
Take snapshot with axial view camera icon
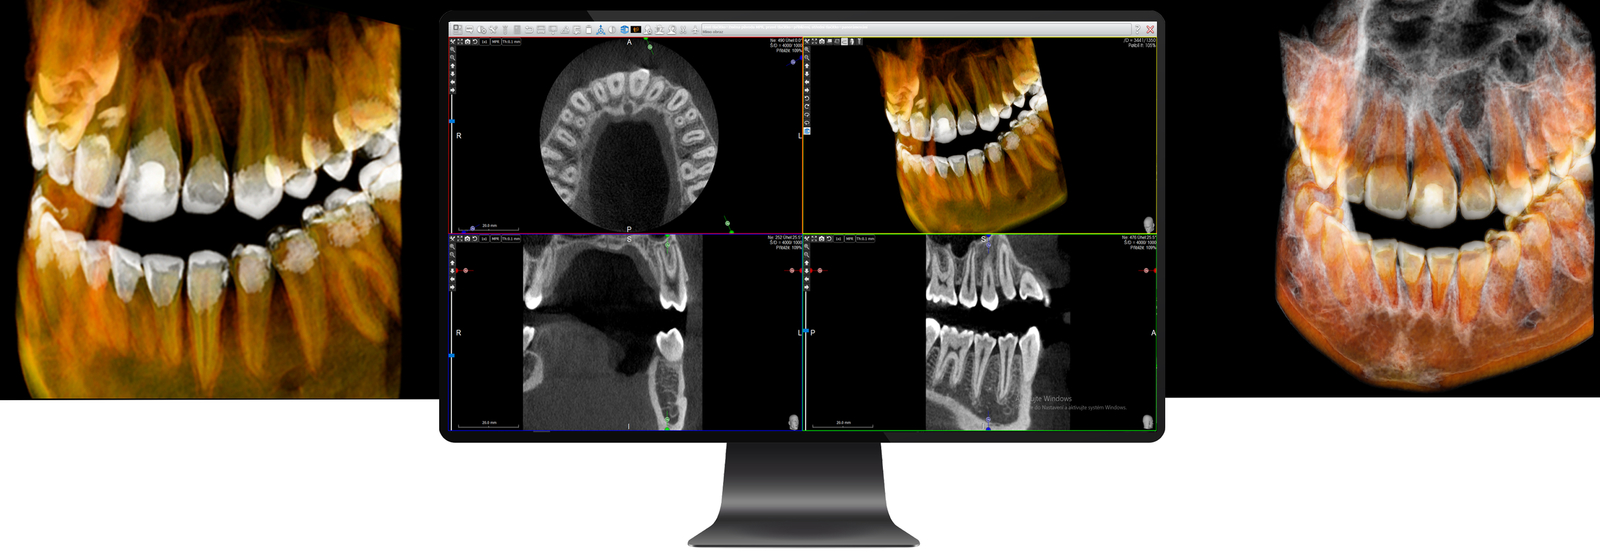coord(467,42)
